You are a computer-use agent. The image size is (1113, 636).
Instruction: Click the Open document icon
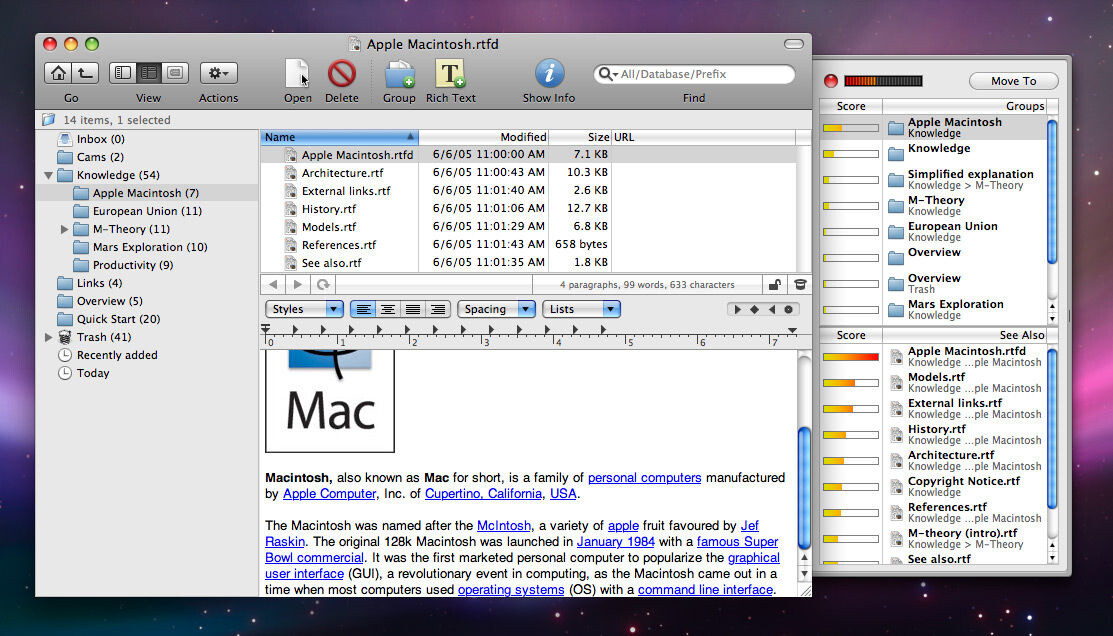(x=297, y=74)
